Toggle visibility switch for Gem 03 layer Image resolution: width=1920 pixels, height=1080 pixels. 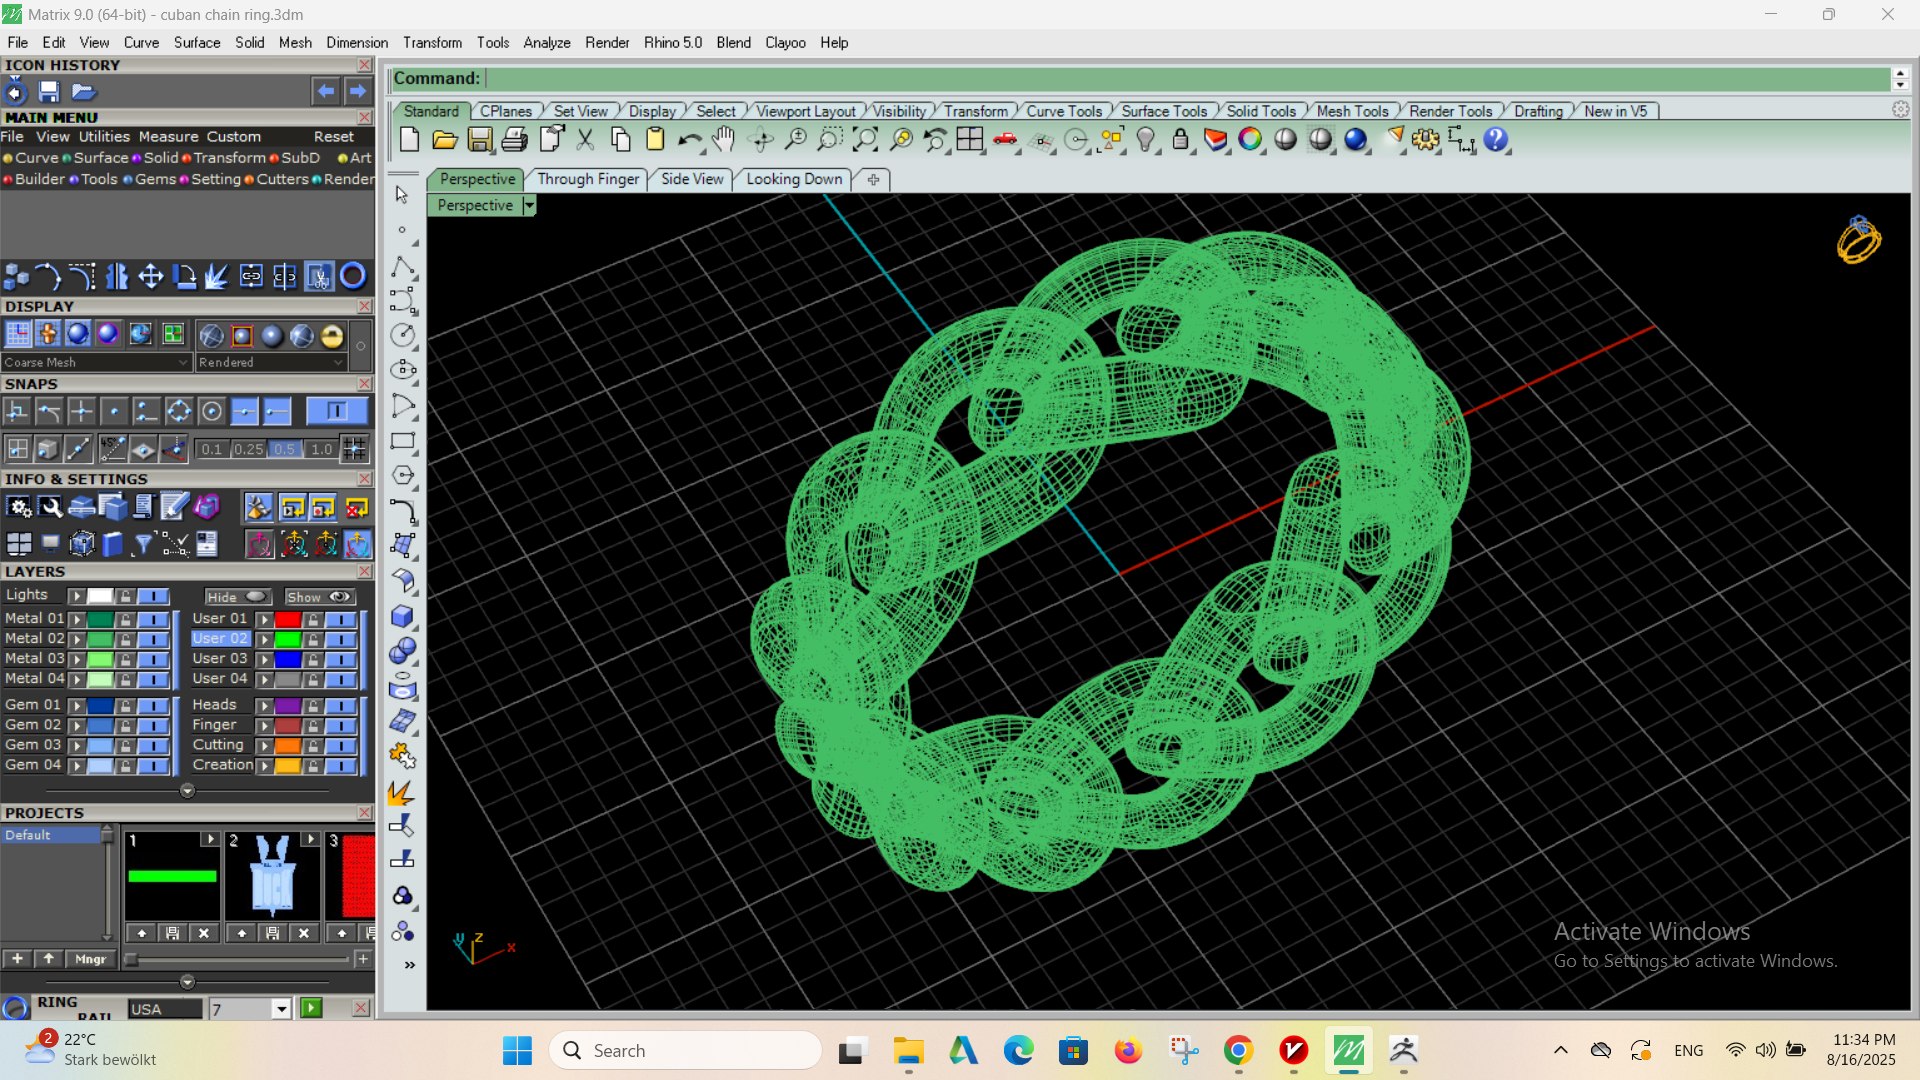click(x=153, y=745)
